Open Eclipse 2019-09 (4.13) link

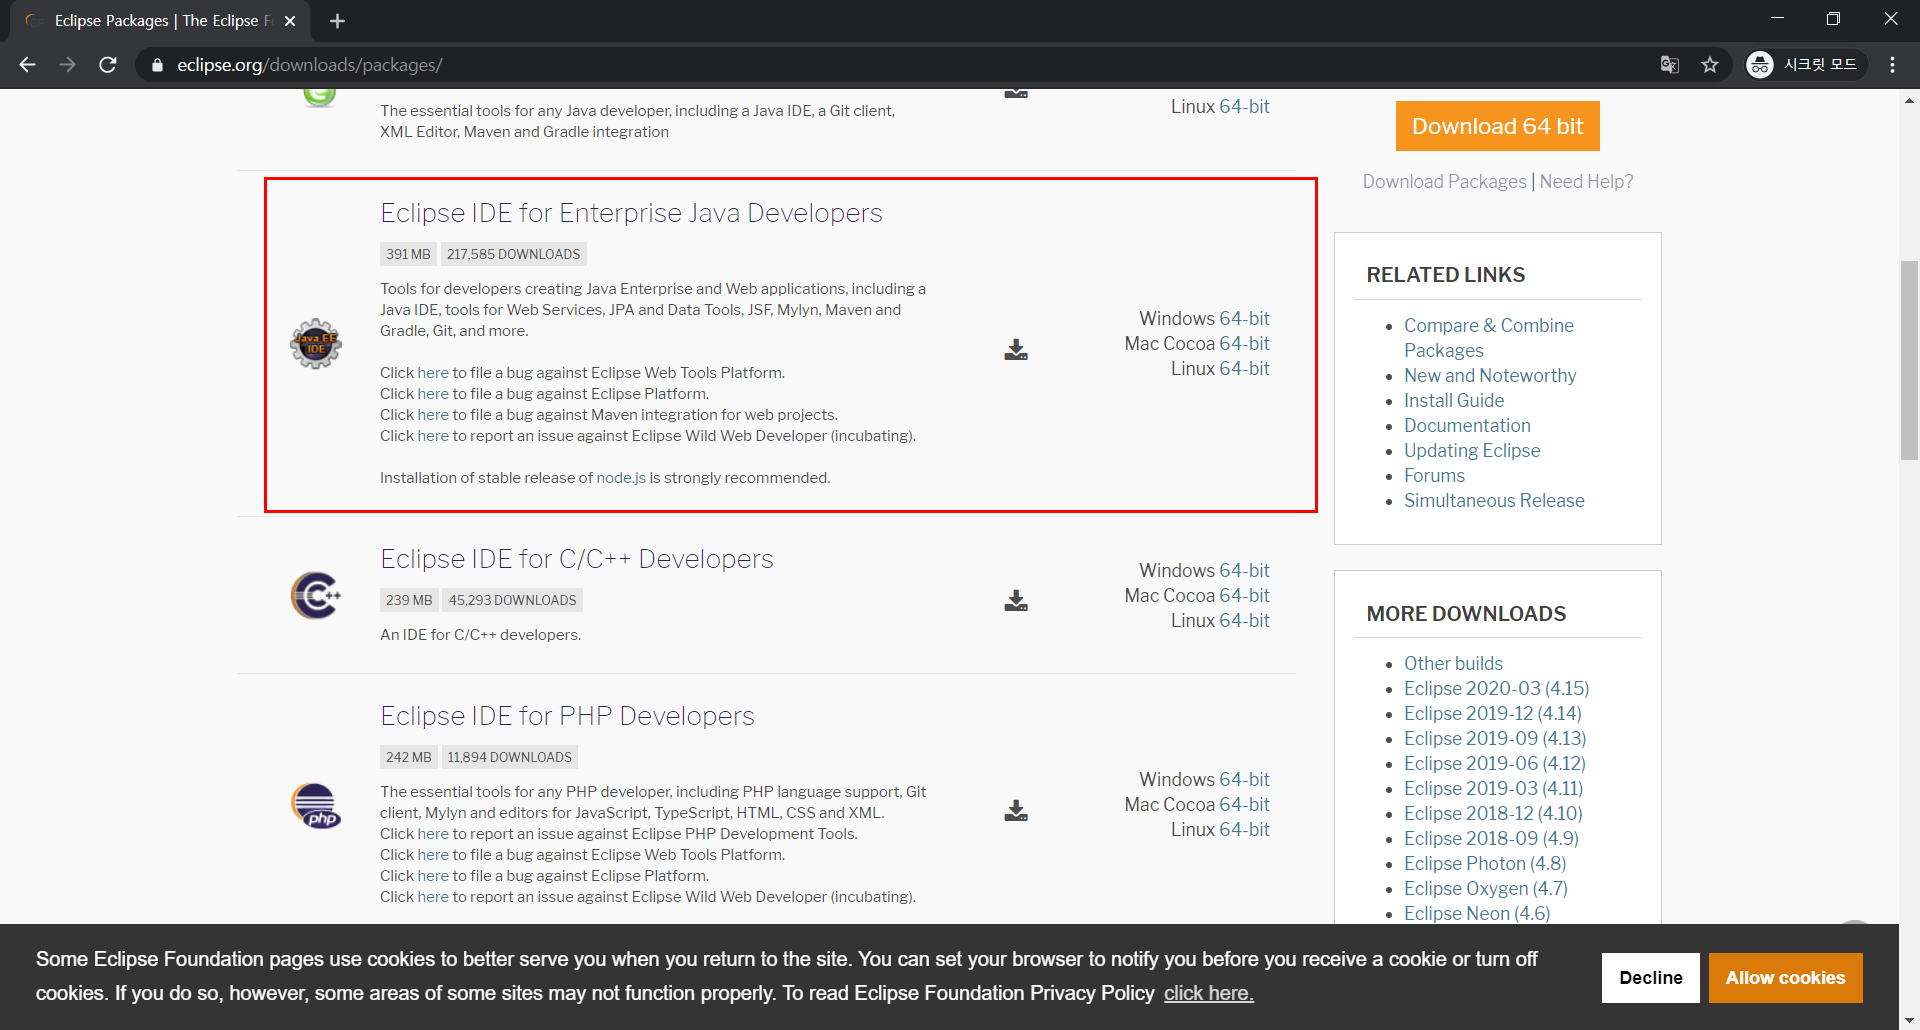click(x=1495, y=739)
